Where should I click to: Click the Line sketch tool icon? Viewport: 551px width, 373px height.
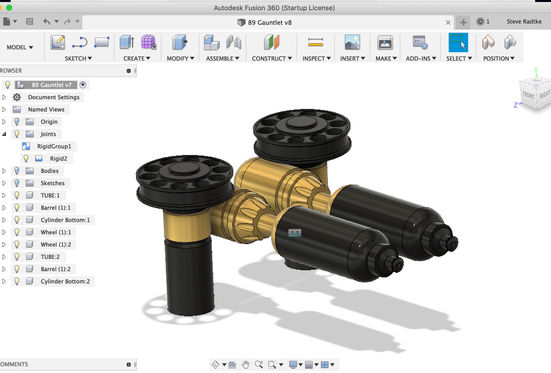click(x=80, y=43)
